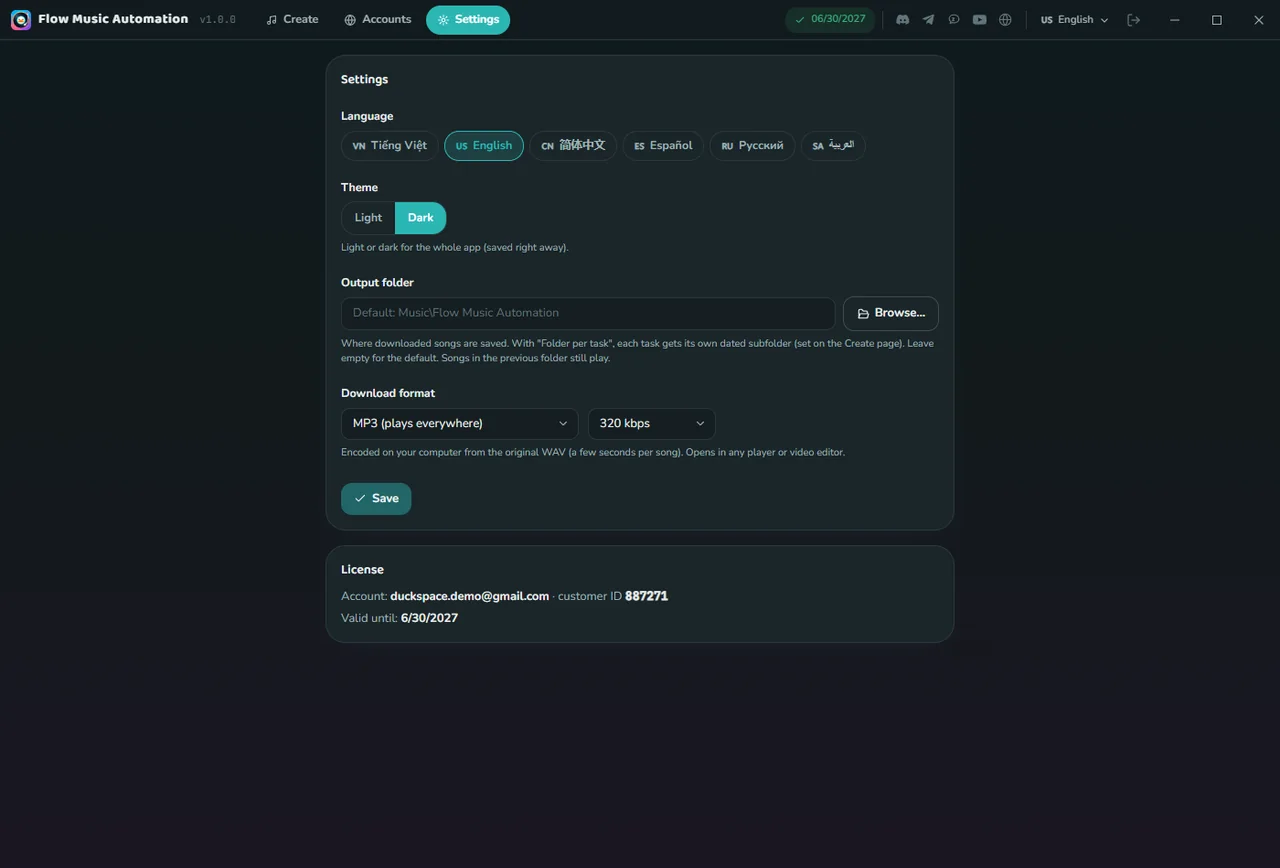Select the Settings tab
The image size is (1280, 868).
(468, 20)
